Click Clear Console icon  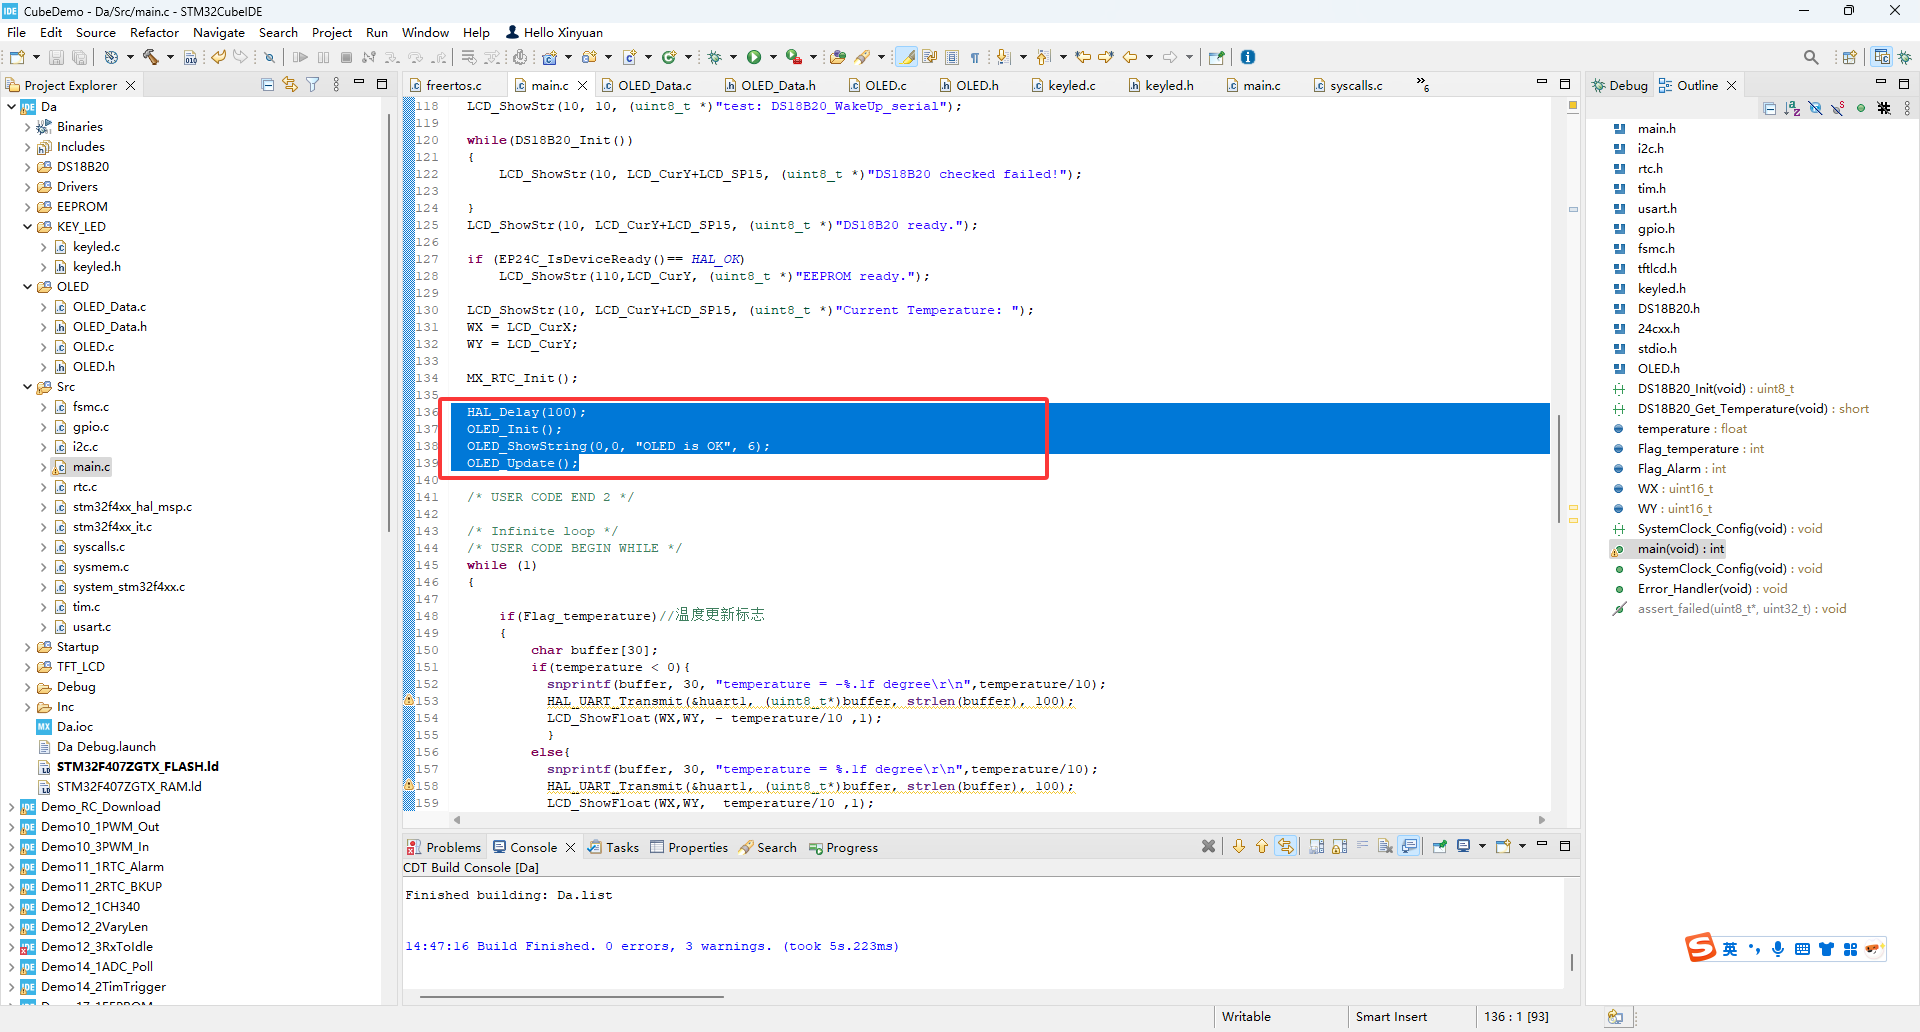(1385, 846)
